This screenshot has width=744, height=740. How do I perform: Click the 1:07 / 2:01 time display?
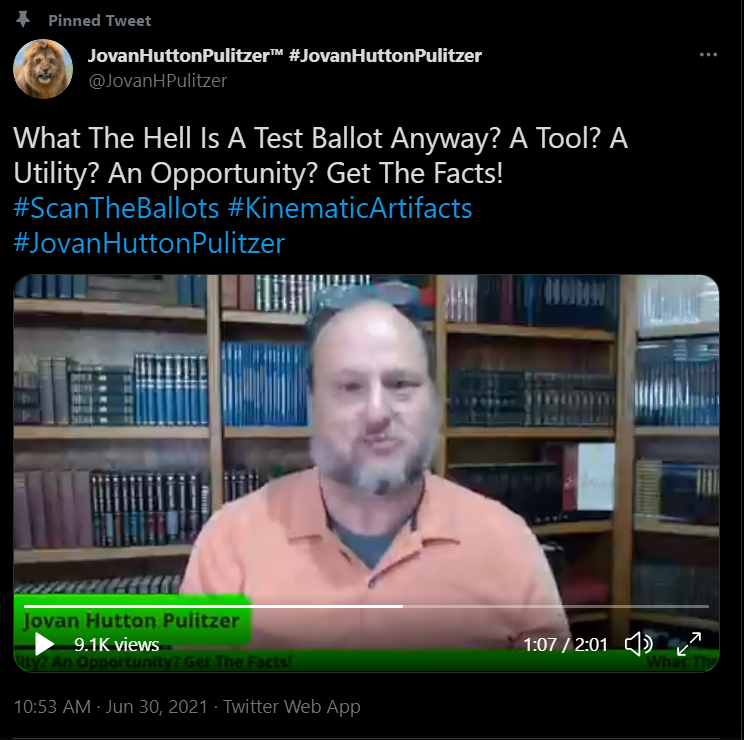[x=565, y=644]
